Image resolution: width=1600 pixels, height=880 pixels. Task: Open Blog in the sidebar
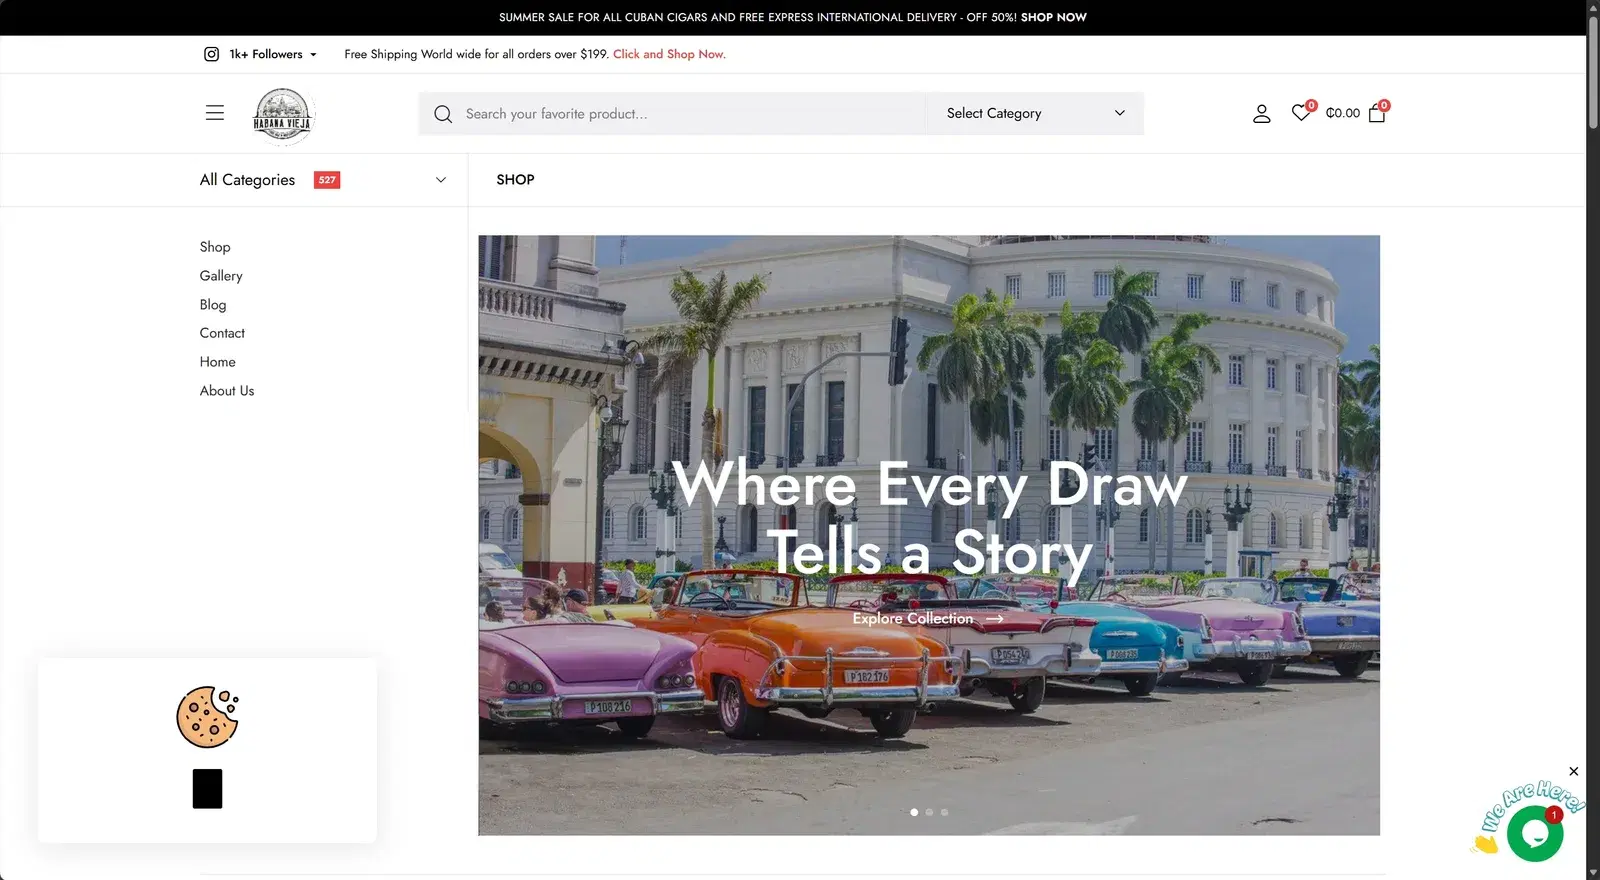tap(213, 305)
